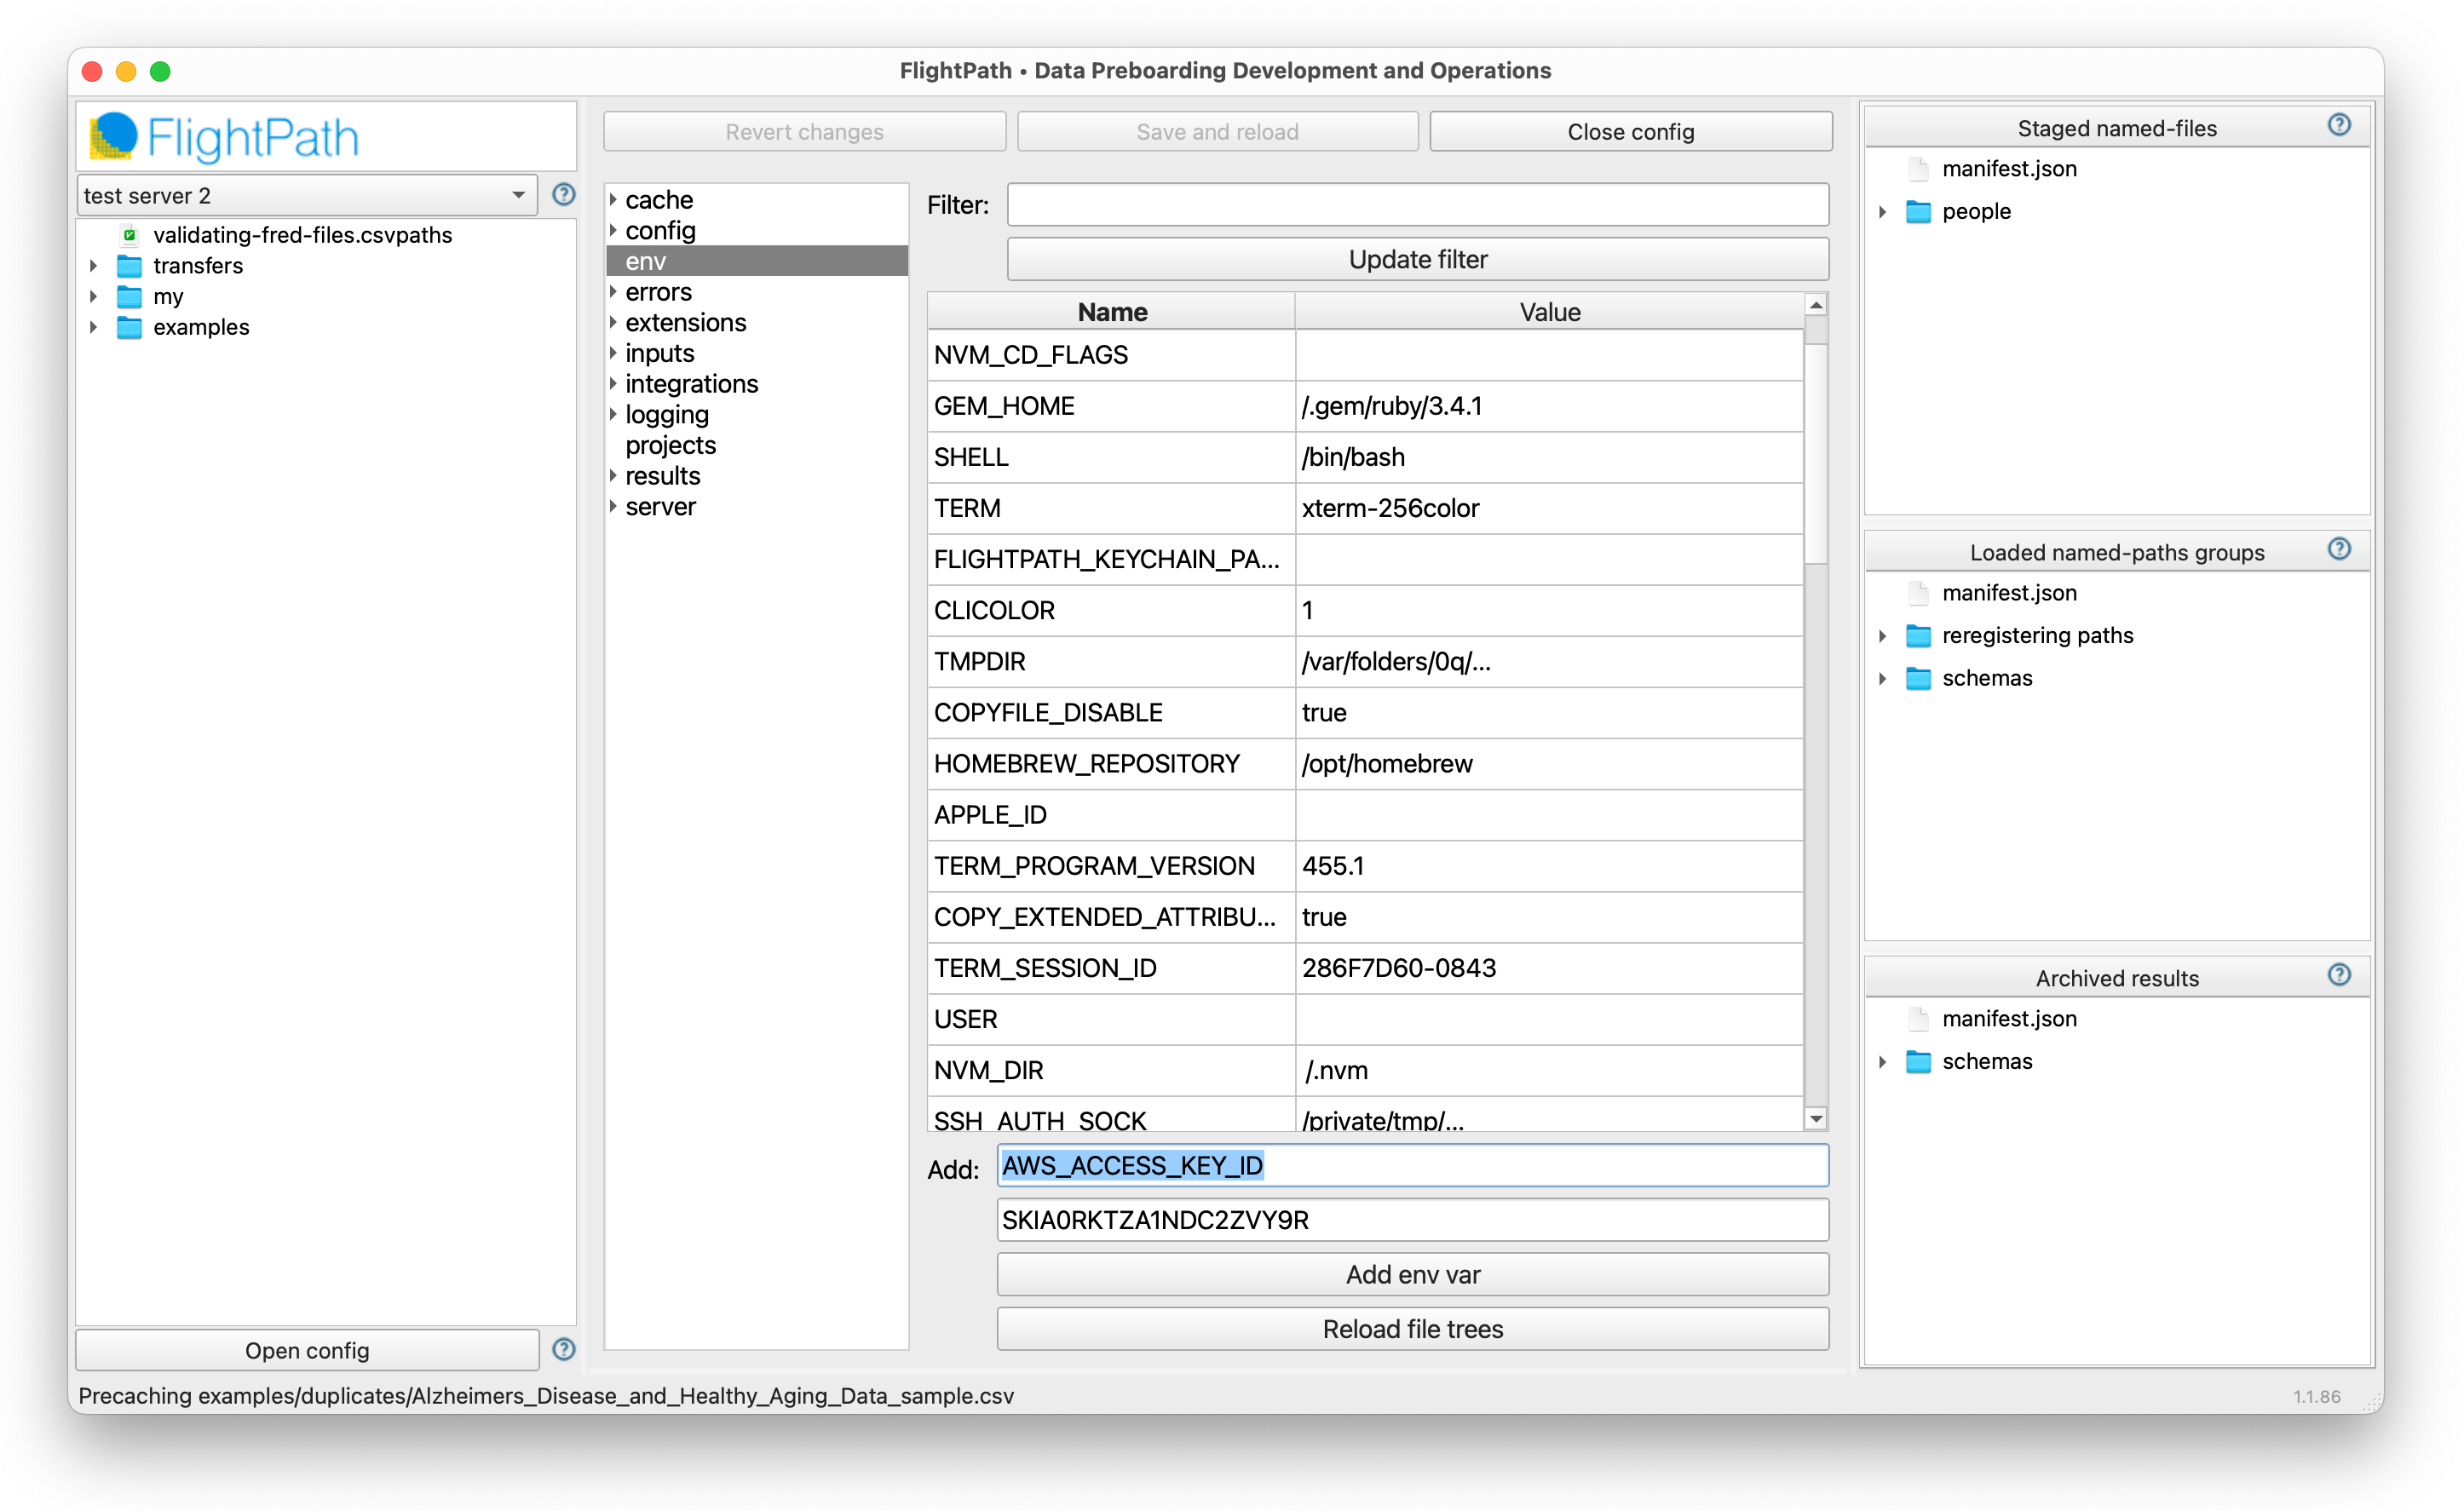Click the Name column header
This screenshot has height=1511, width=2464.
tap(1111, 312)
